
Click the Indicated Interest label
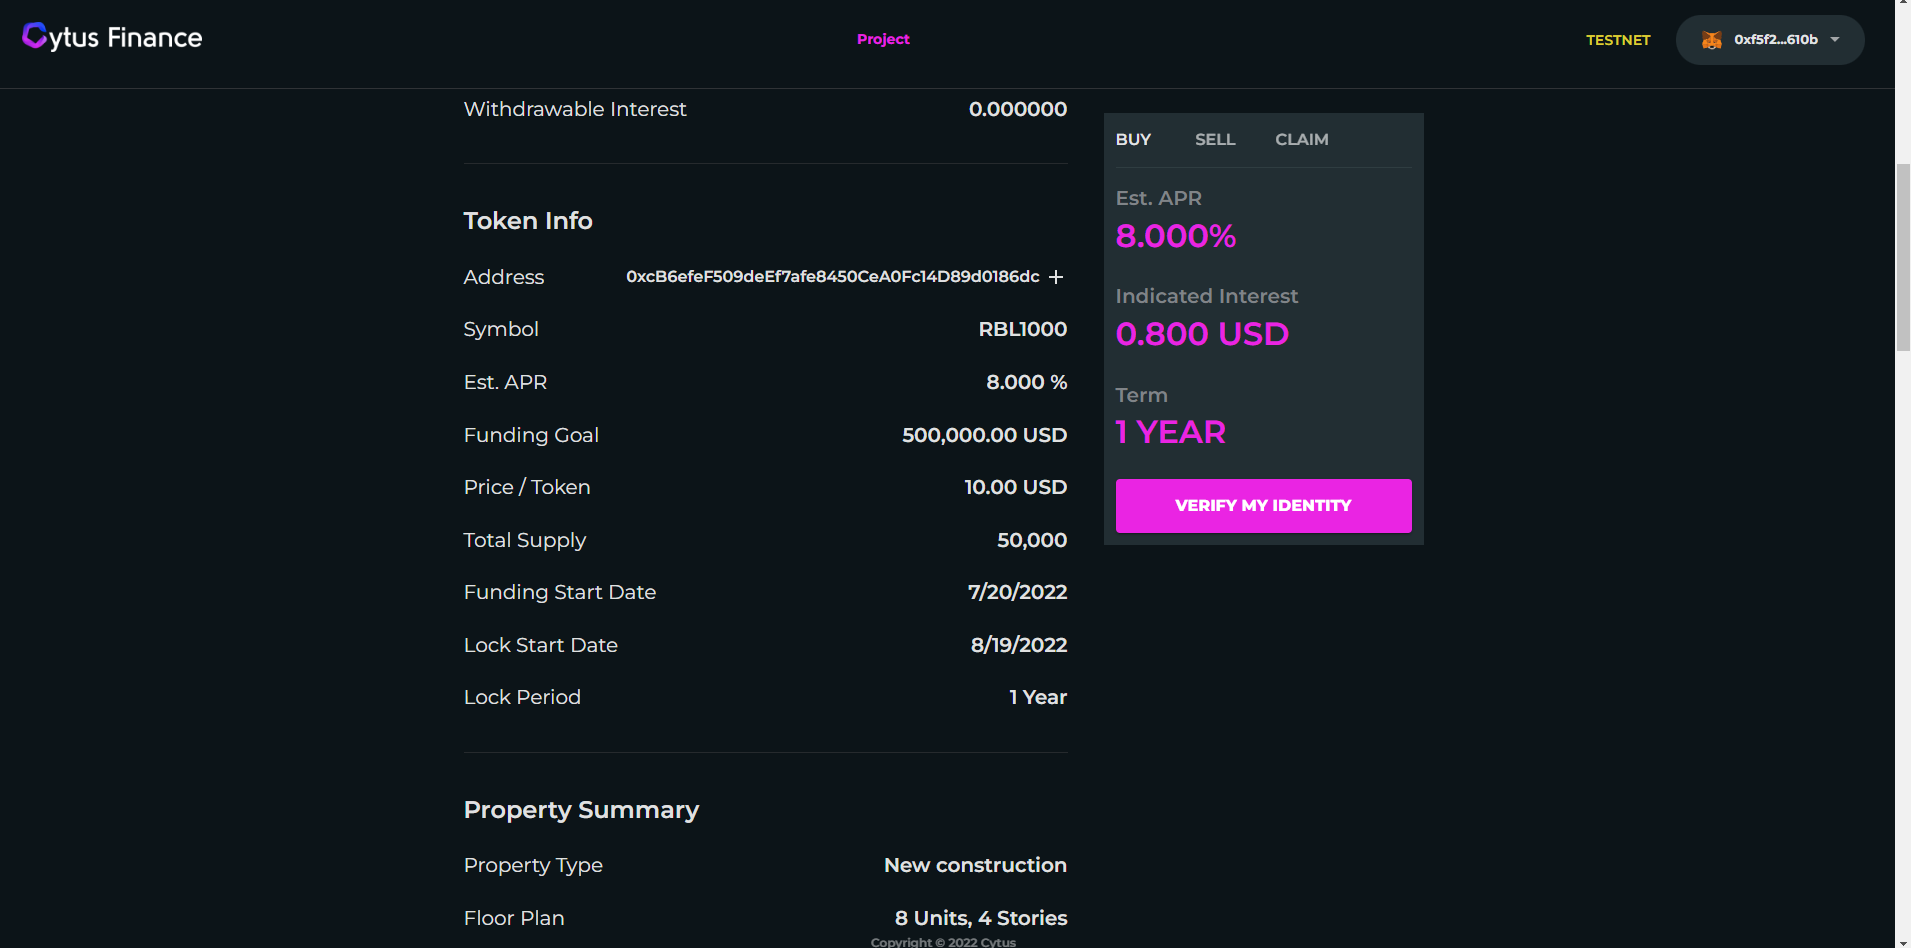tap(1207, 296)
